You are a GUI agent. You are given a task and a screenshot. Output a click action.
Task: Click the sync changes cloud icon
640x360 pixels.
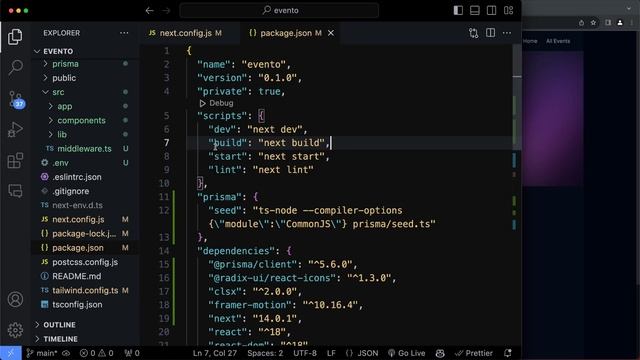tap(66, 353)
